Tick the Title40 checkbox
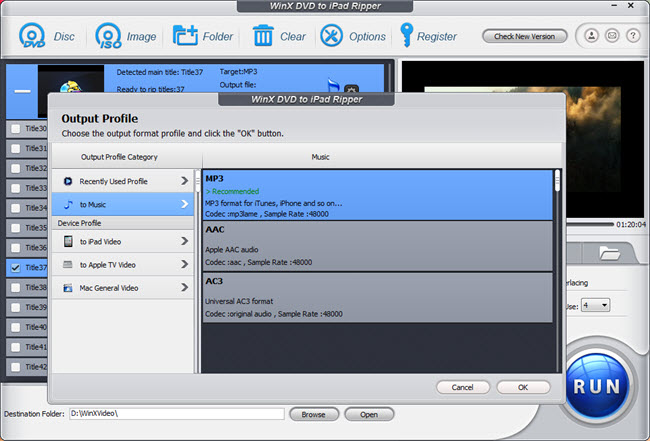The height and width of the screenshot is (441, 650). click(16, 327)
